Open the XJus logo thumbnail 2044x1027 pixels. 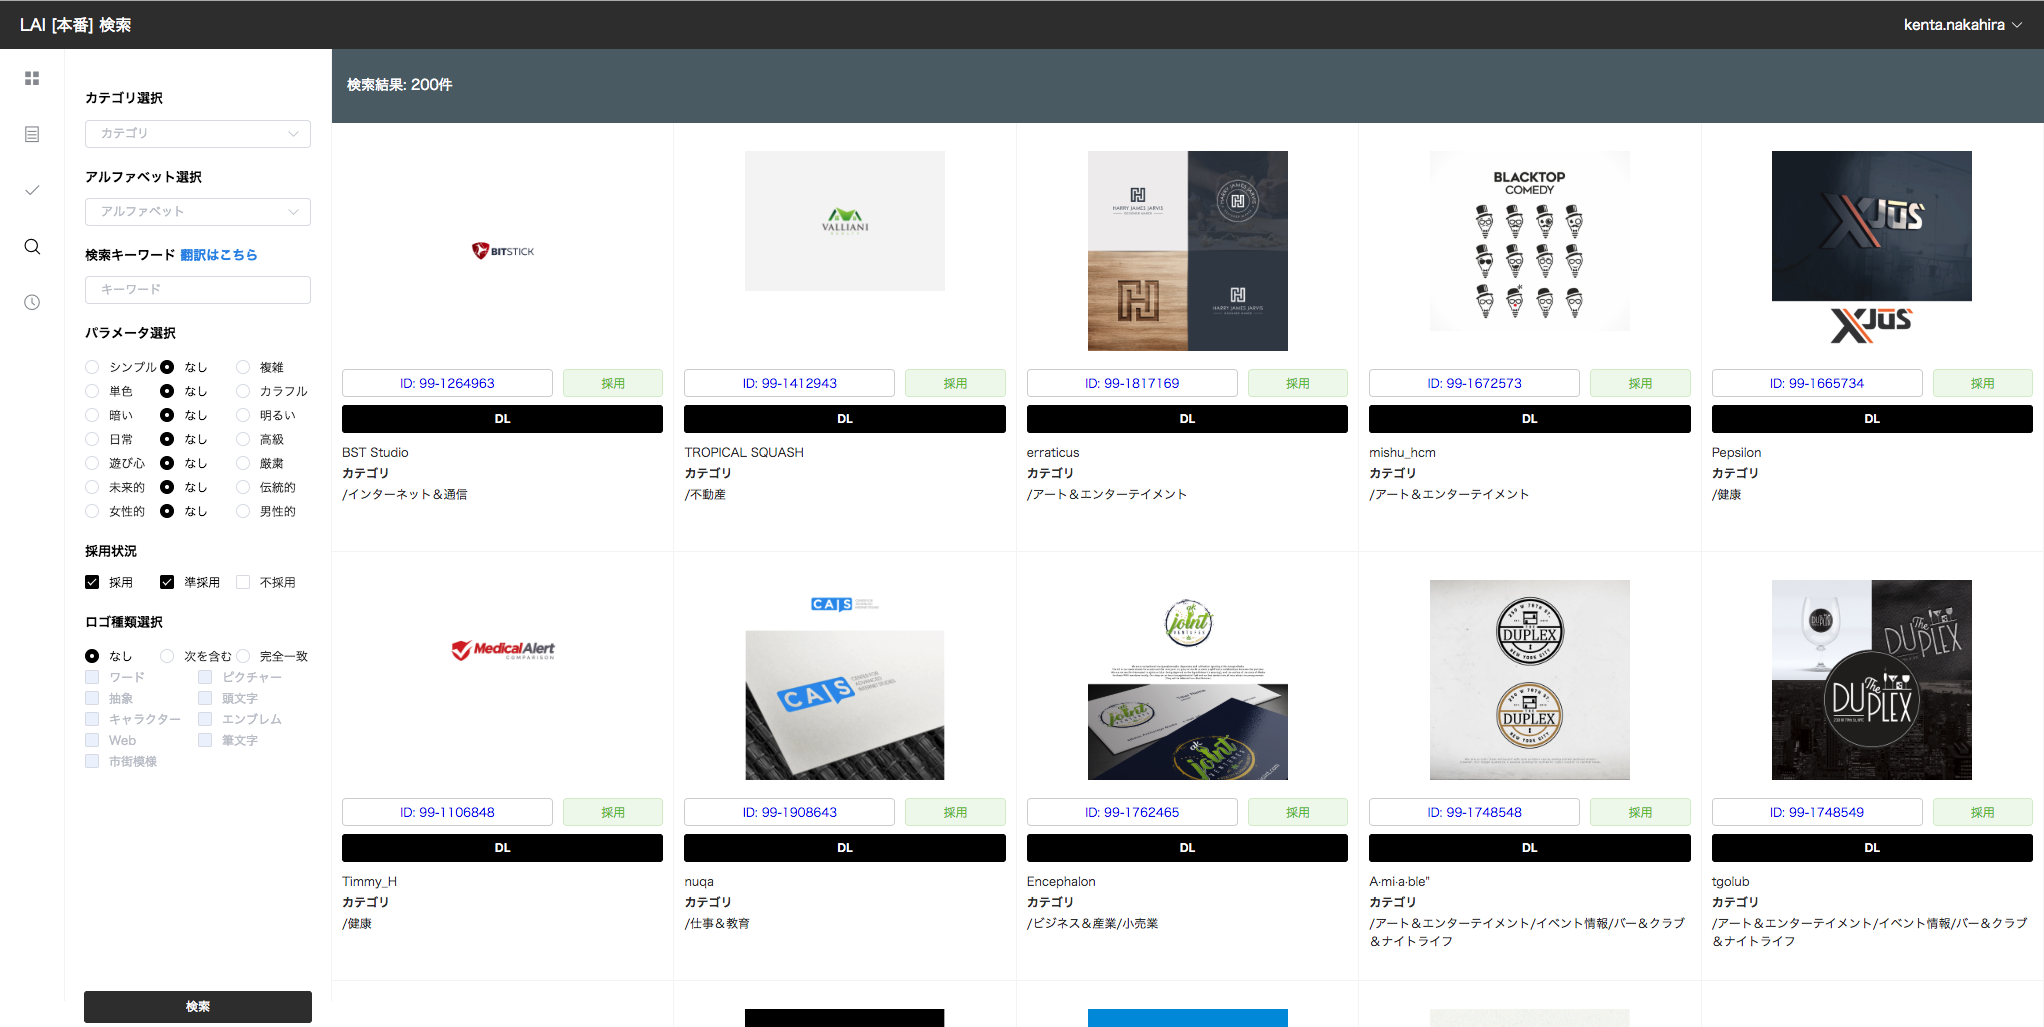point(1872,250)
